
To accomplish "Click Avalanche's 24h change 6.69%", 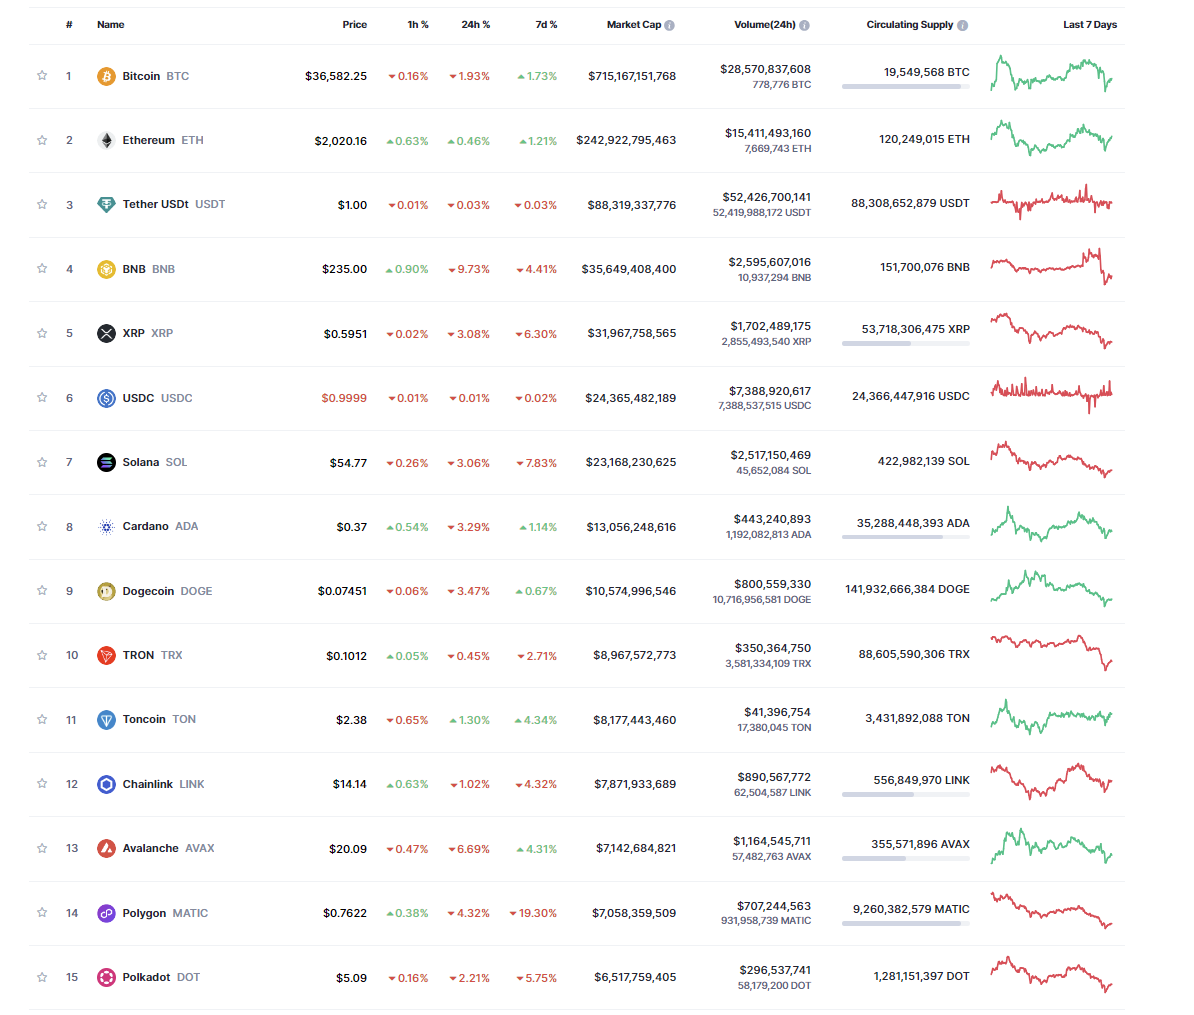I will (469, 849).
